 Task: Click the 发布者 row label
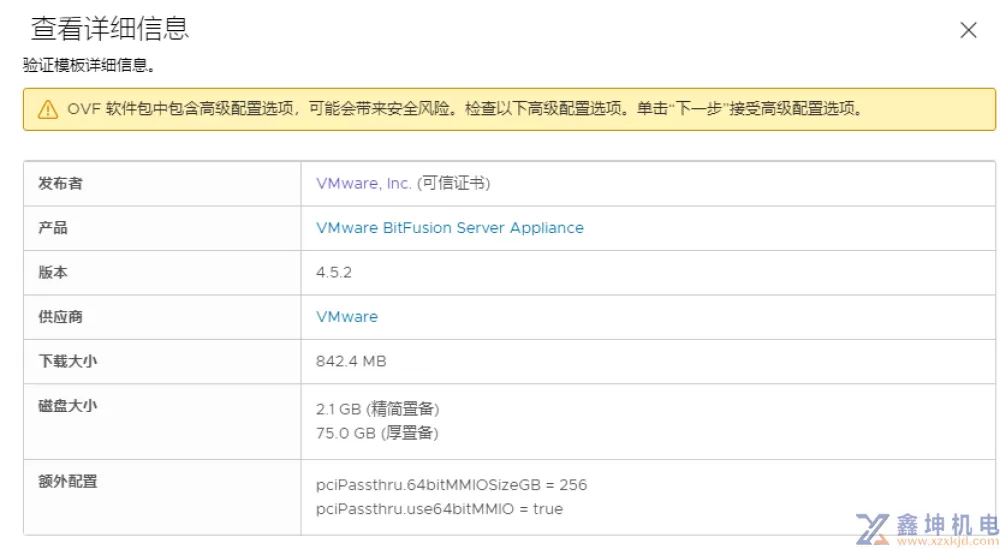tap(61, 184)
